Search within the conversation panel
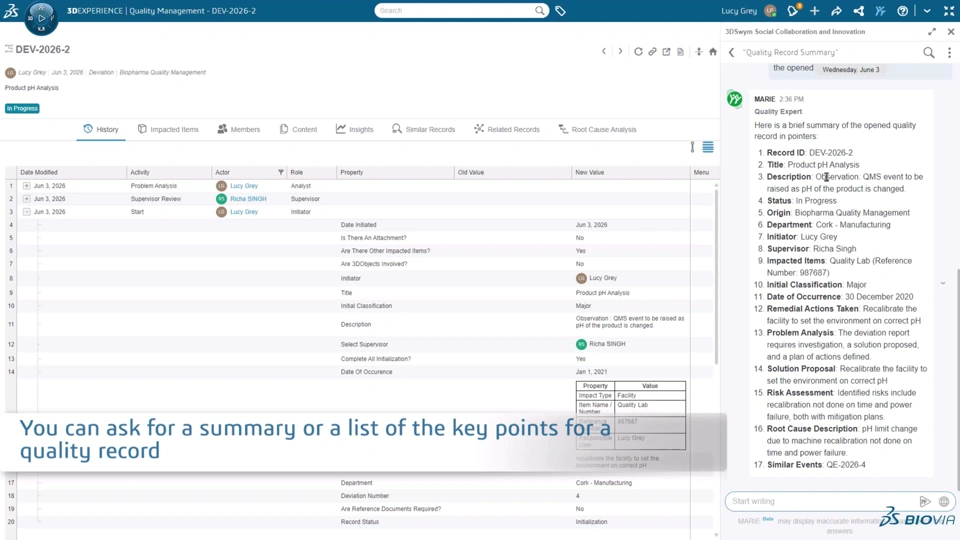The image size is (960, 540). click(929, 53)
